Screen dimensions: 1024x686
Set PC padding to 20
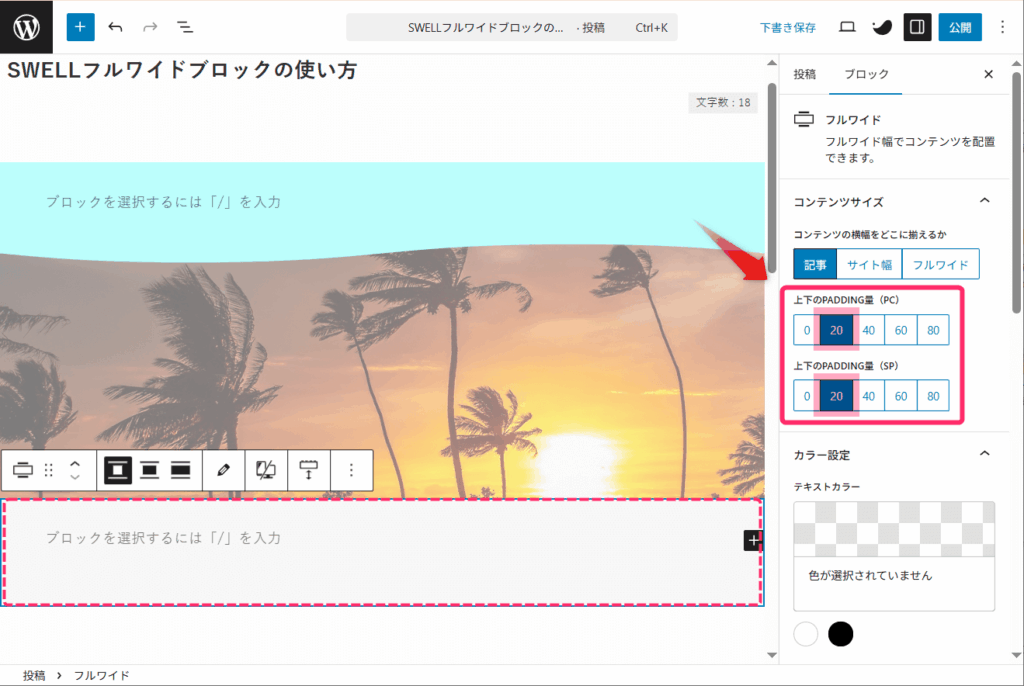click(x=837, y=330)
